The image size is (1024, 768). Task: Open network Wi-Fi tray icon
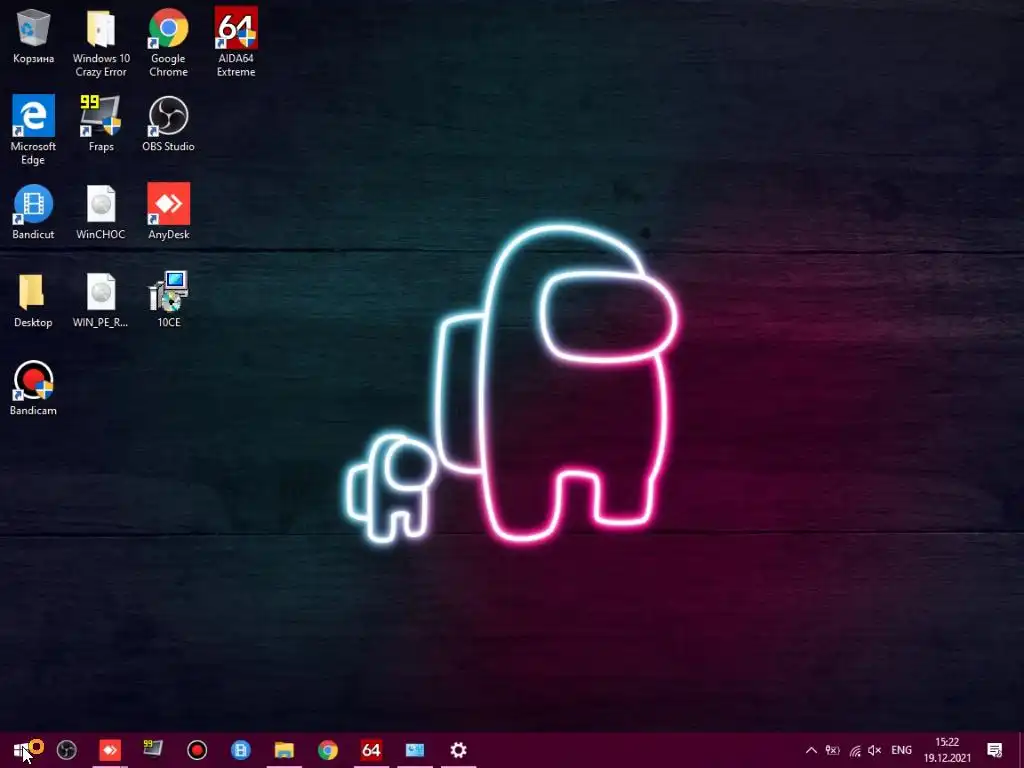[x=855, y=751]
